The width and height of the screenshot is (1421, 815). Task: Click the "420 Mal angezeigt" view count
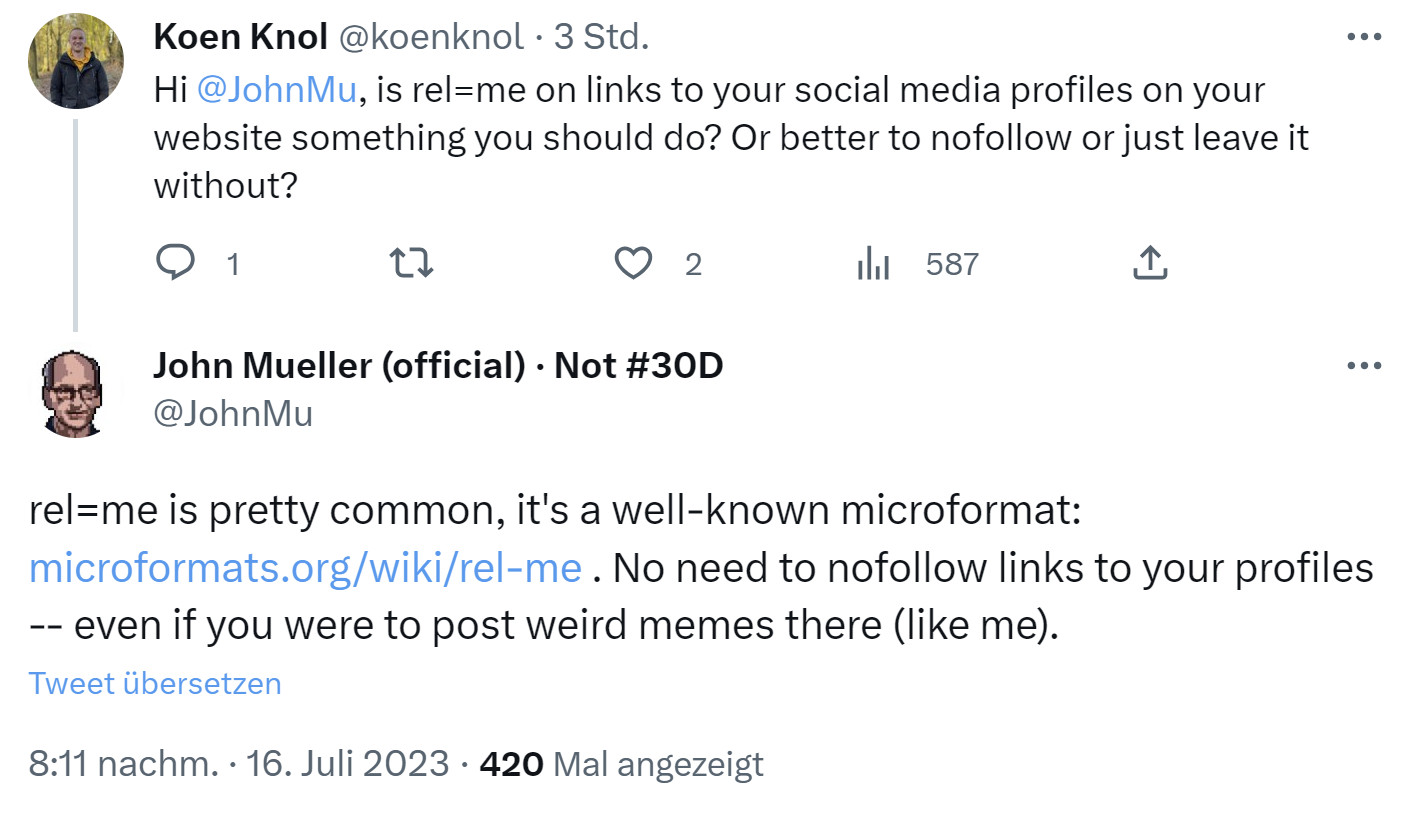[621, 764]
